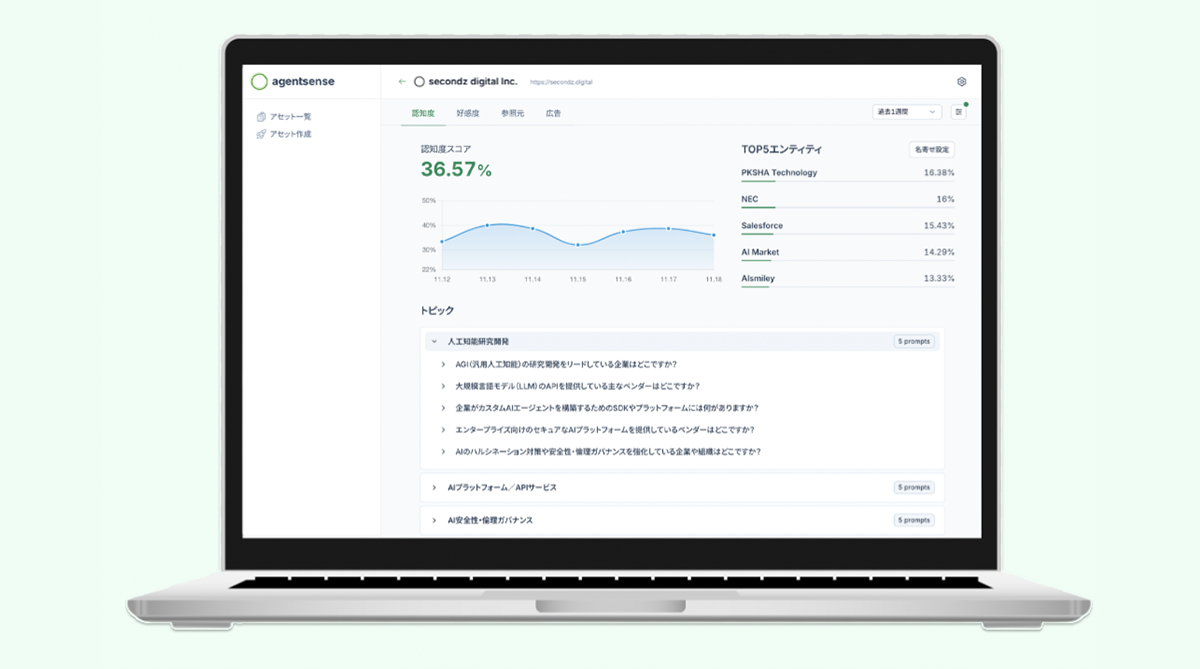Click the chart data point at 11.17
This screenshot has height=669, width=1200.
(669, 229)
